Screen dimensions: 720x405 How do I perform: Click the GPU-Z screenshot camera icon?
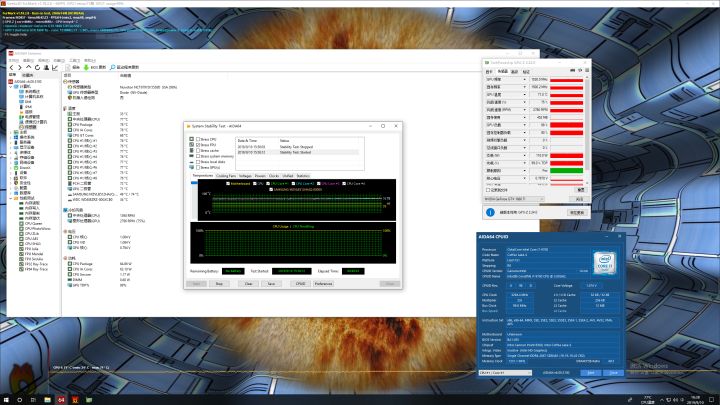(x=572, y=71)
